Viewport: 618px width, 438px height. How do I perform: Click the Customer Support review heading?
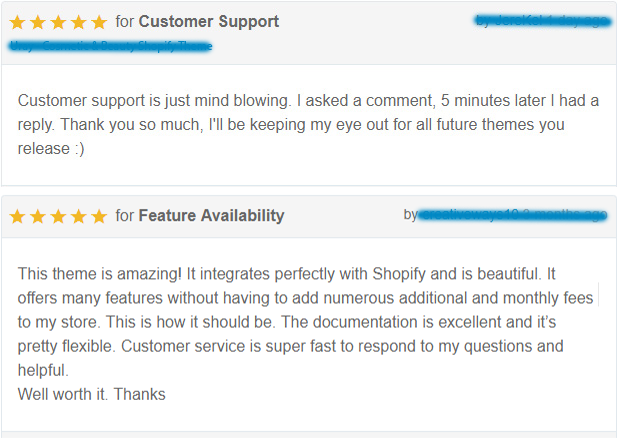coord(208,21)
